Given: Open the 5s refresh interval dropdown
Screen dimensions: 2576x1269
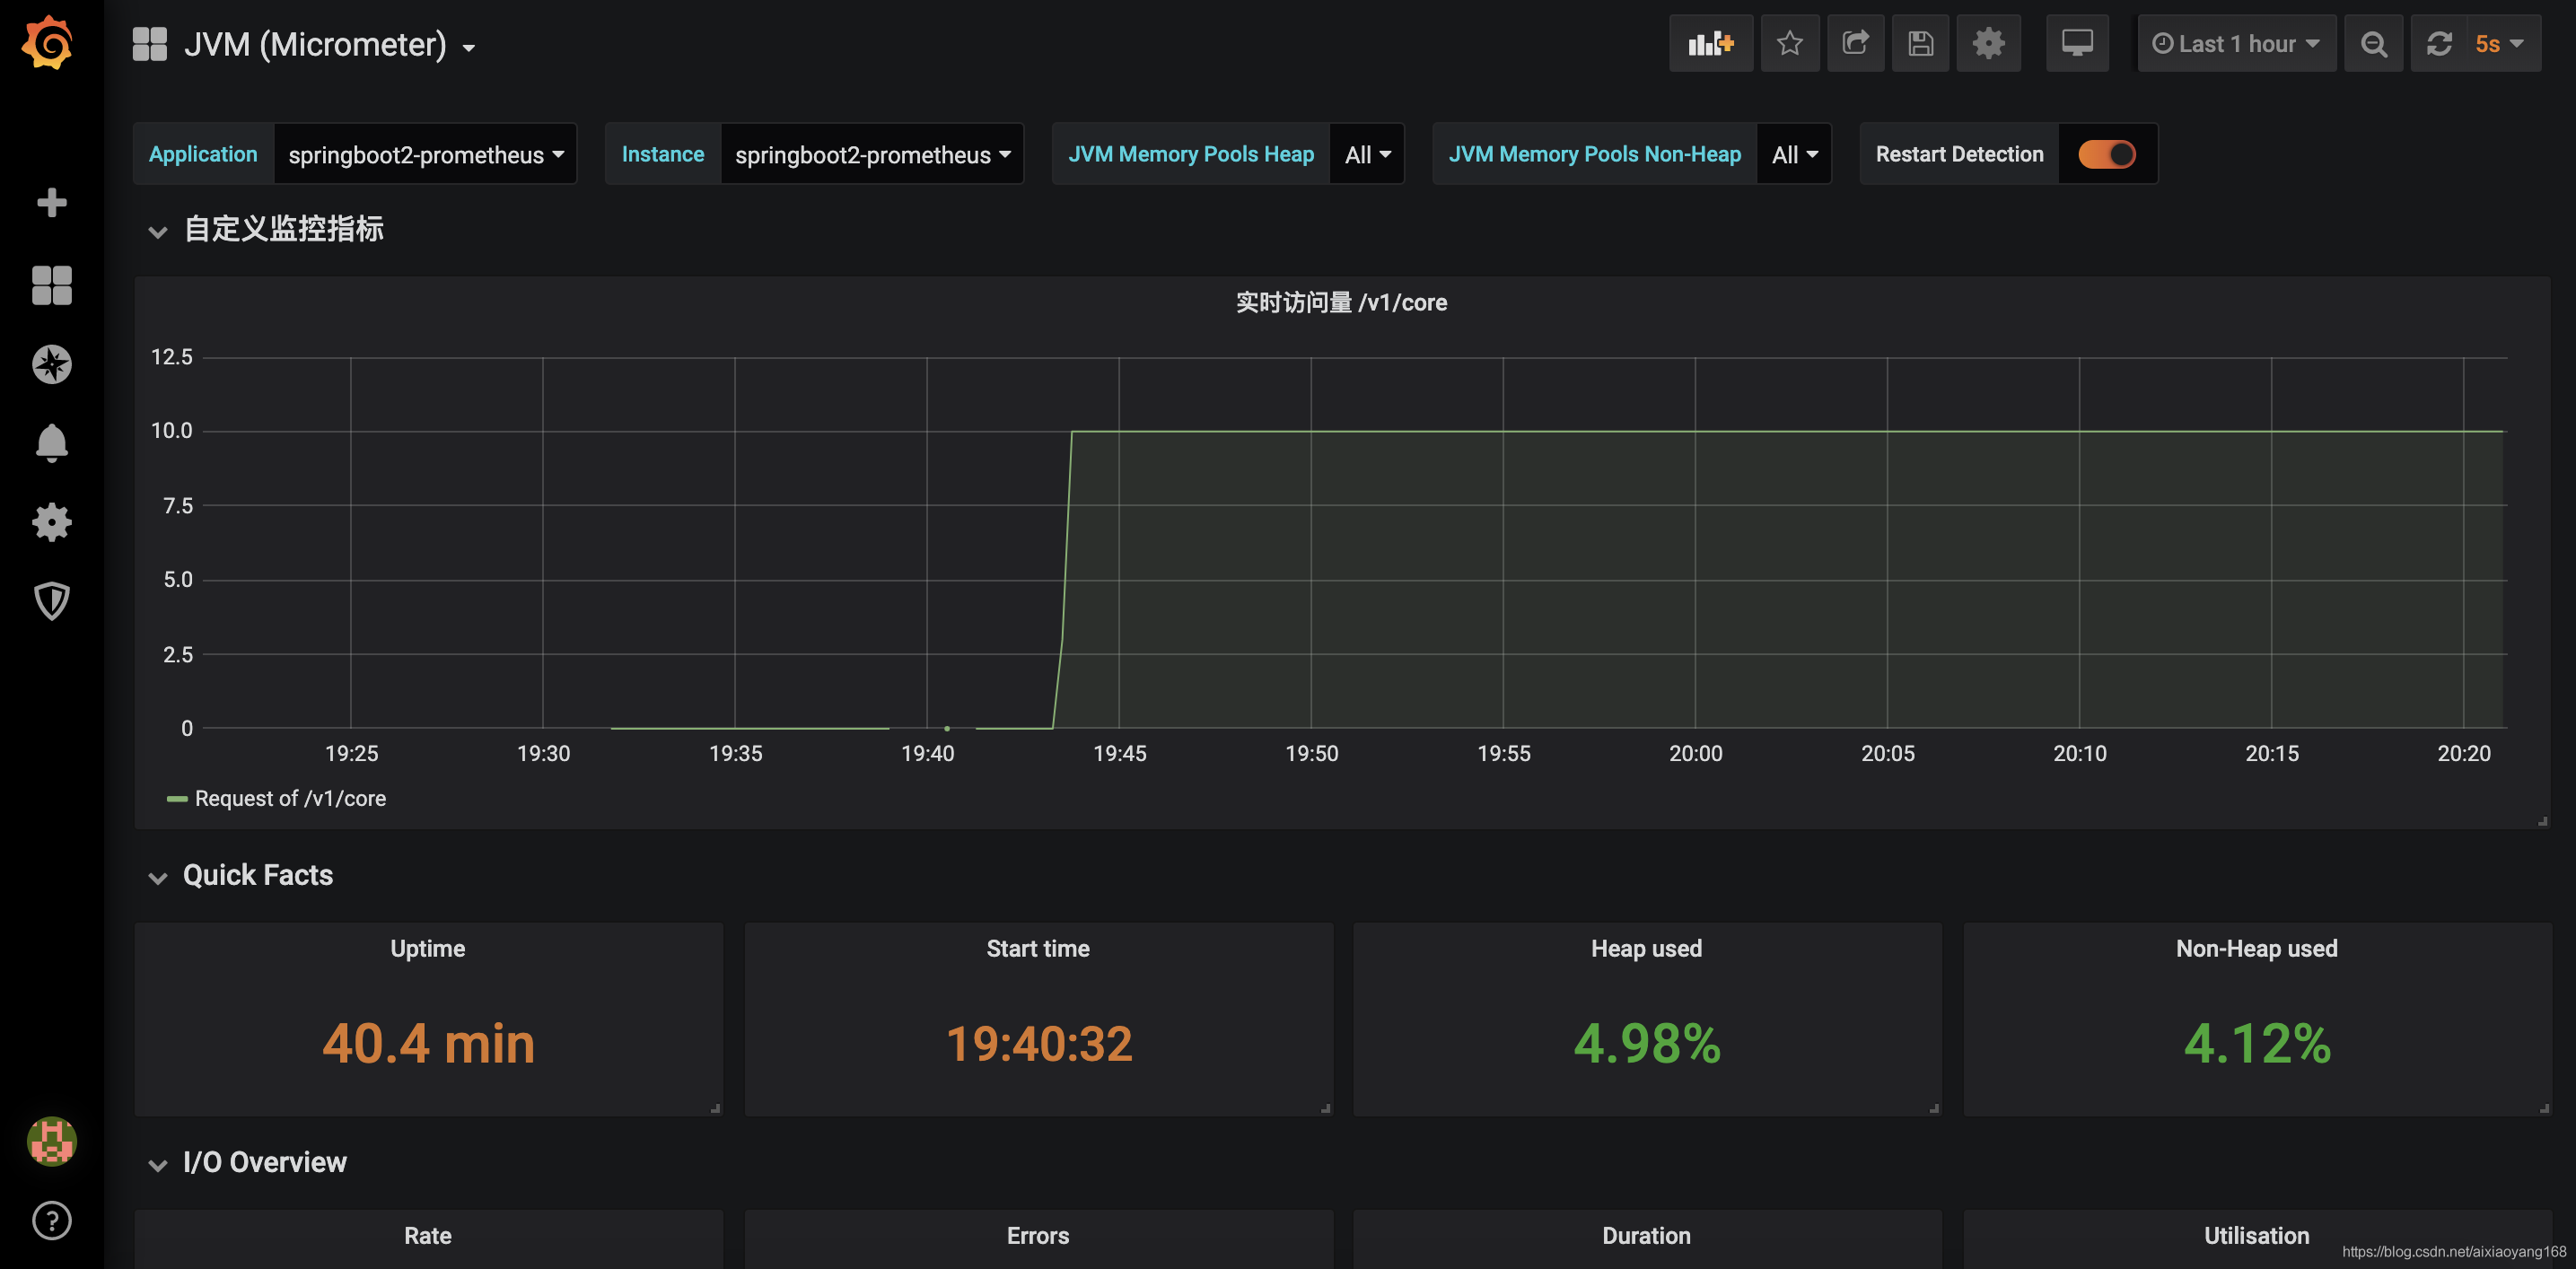Looking at the screenshot, I should (2499, 44).
